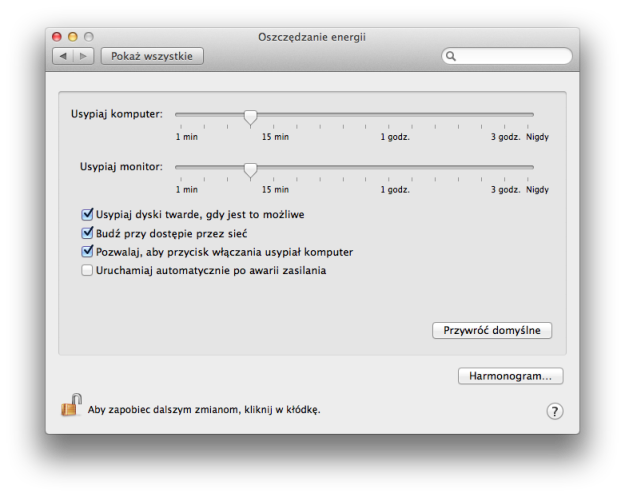625x497 pixels.
Task: Toggle Pozwalaj, aby przycisk włączania usypiał komputer
Action: (87, 251)
